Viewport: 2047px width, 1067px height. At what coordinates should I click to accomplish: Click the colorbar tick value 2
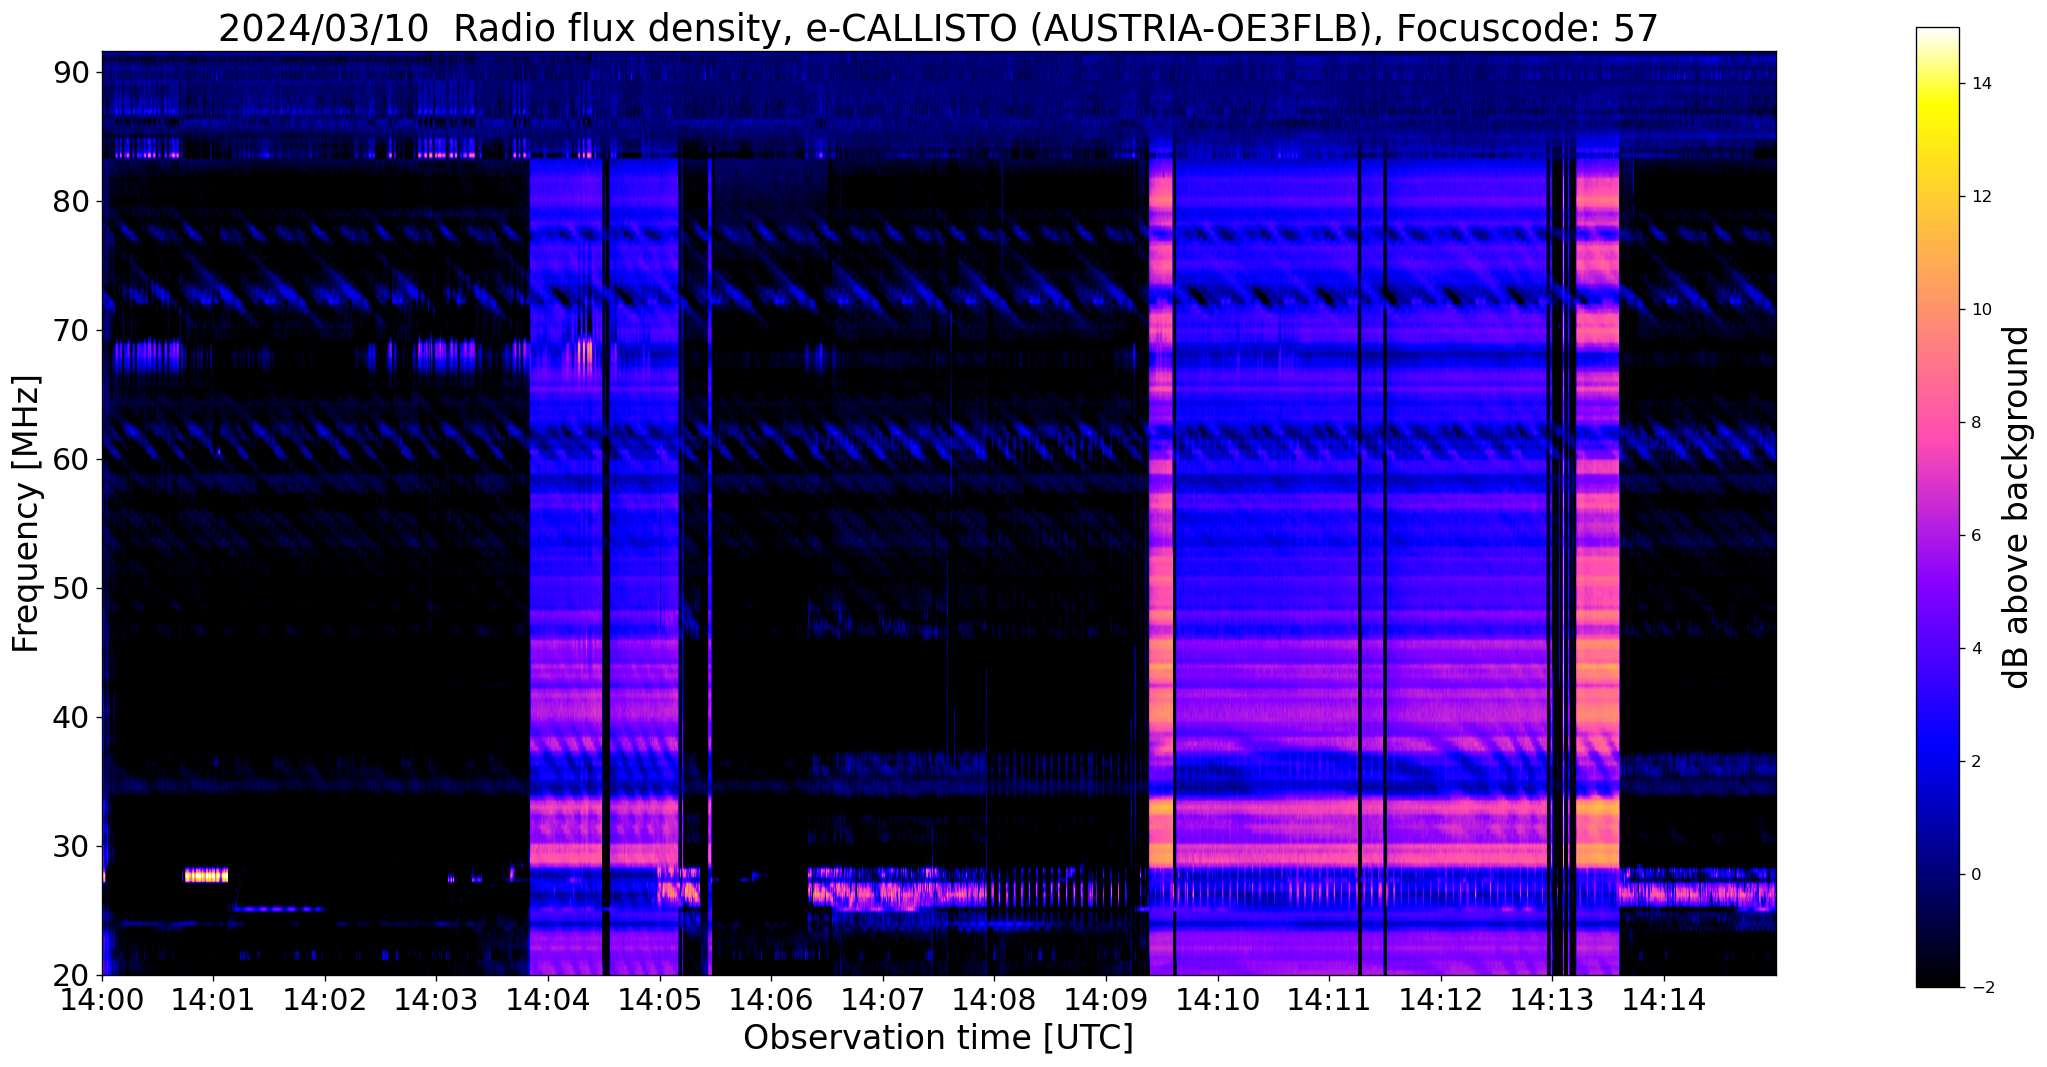click(1975, 762)
